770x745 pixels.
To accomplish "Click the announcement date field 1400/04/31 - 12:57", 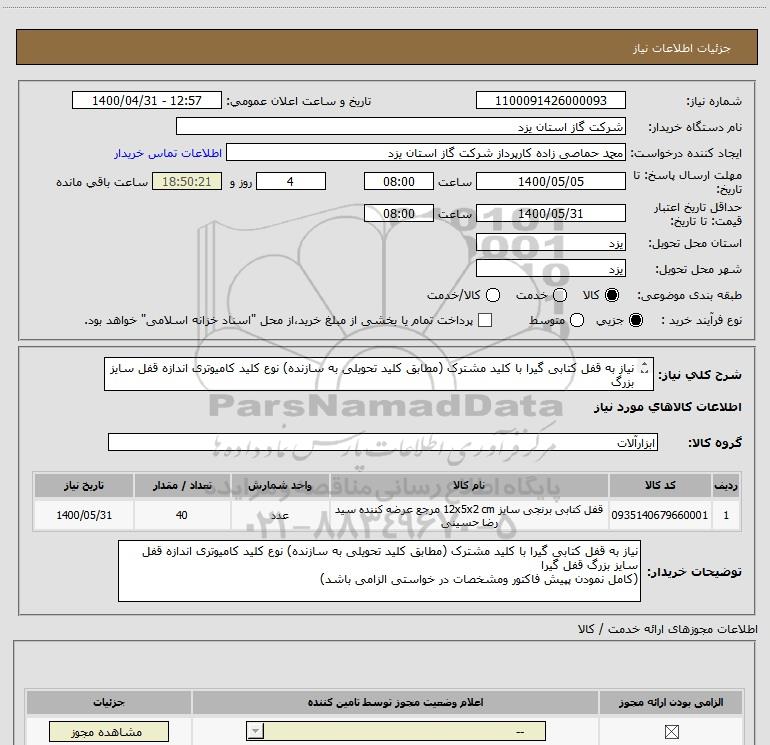I will point(147,100).
